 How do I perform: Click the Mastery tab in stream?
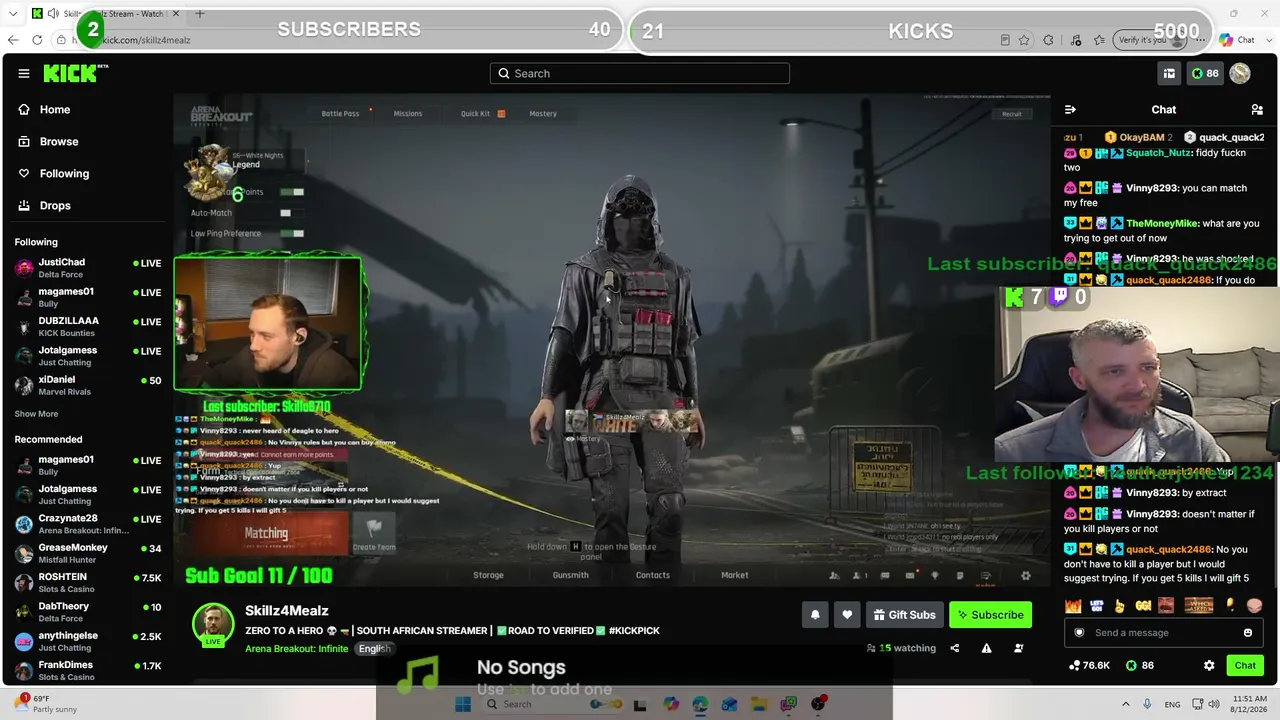pos(543,113)
